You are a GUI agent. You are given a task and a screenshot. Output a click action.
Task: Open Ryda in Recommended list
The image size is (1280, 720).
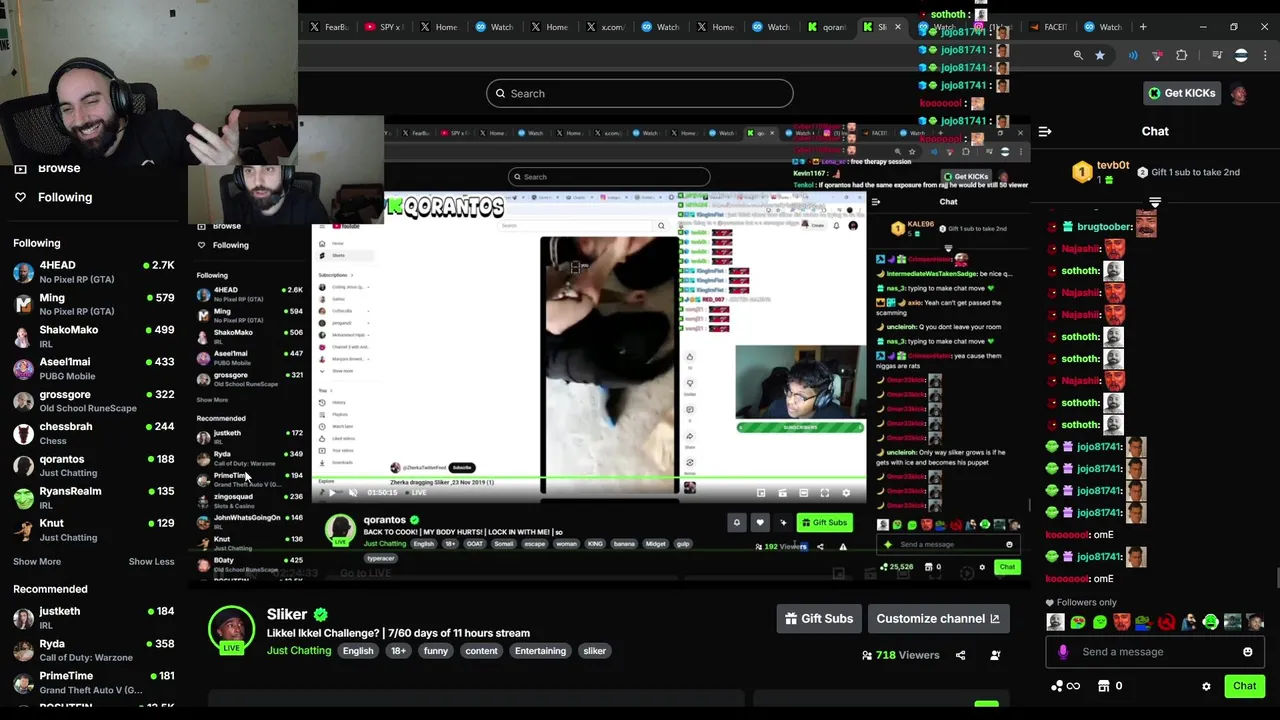[93, 650]
